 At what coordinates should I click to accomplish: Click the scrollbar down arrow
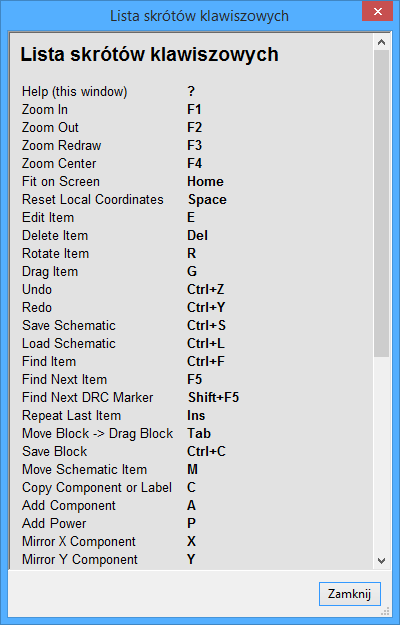coord(381,561)
